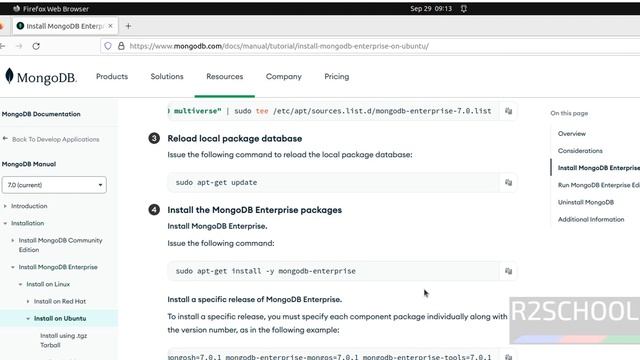Open the Pricing page
The image size is (640, 360).
click(337, 76)
